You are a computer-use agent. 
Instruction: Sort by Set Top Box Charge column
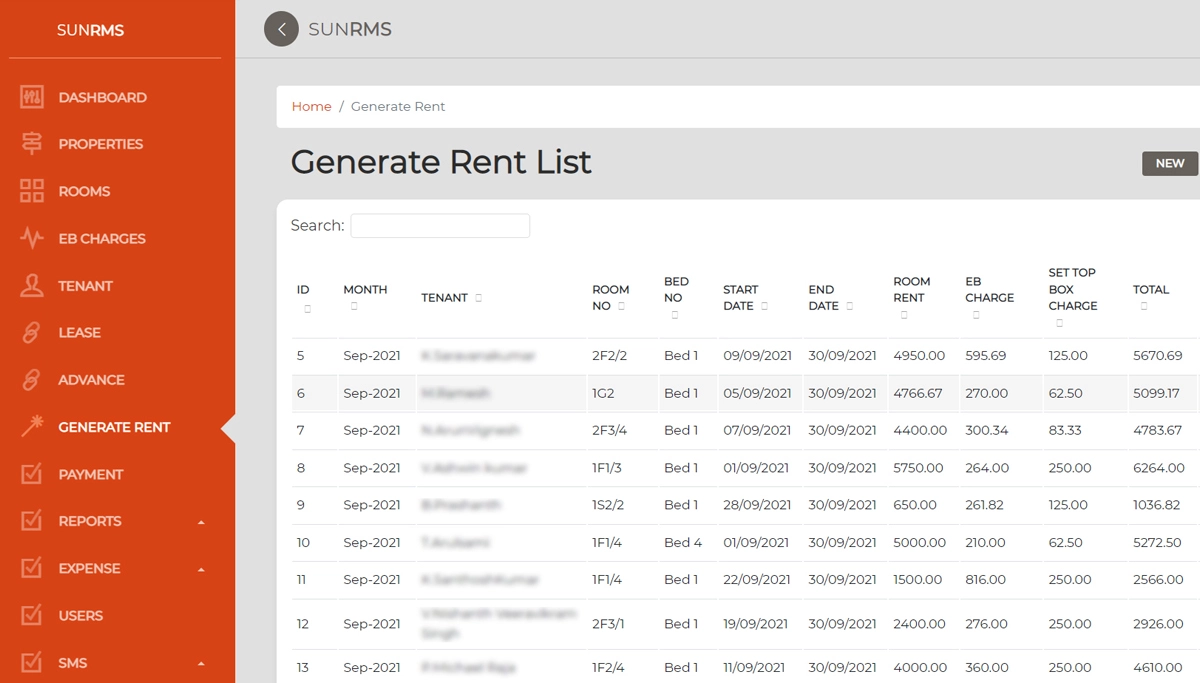(x=1059, y=323)
